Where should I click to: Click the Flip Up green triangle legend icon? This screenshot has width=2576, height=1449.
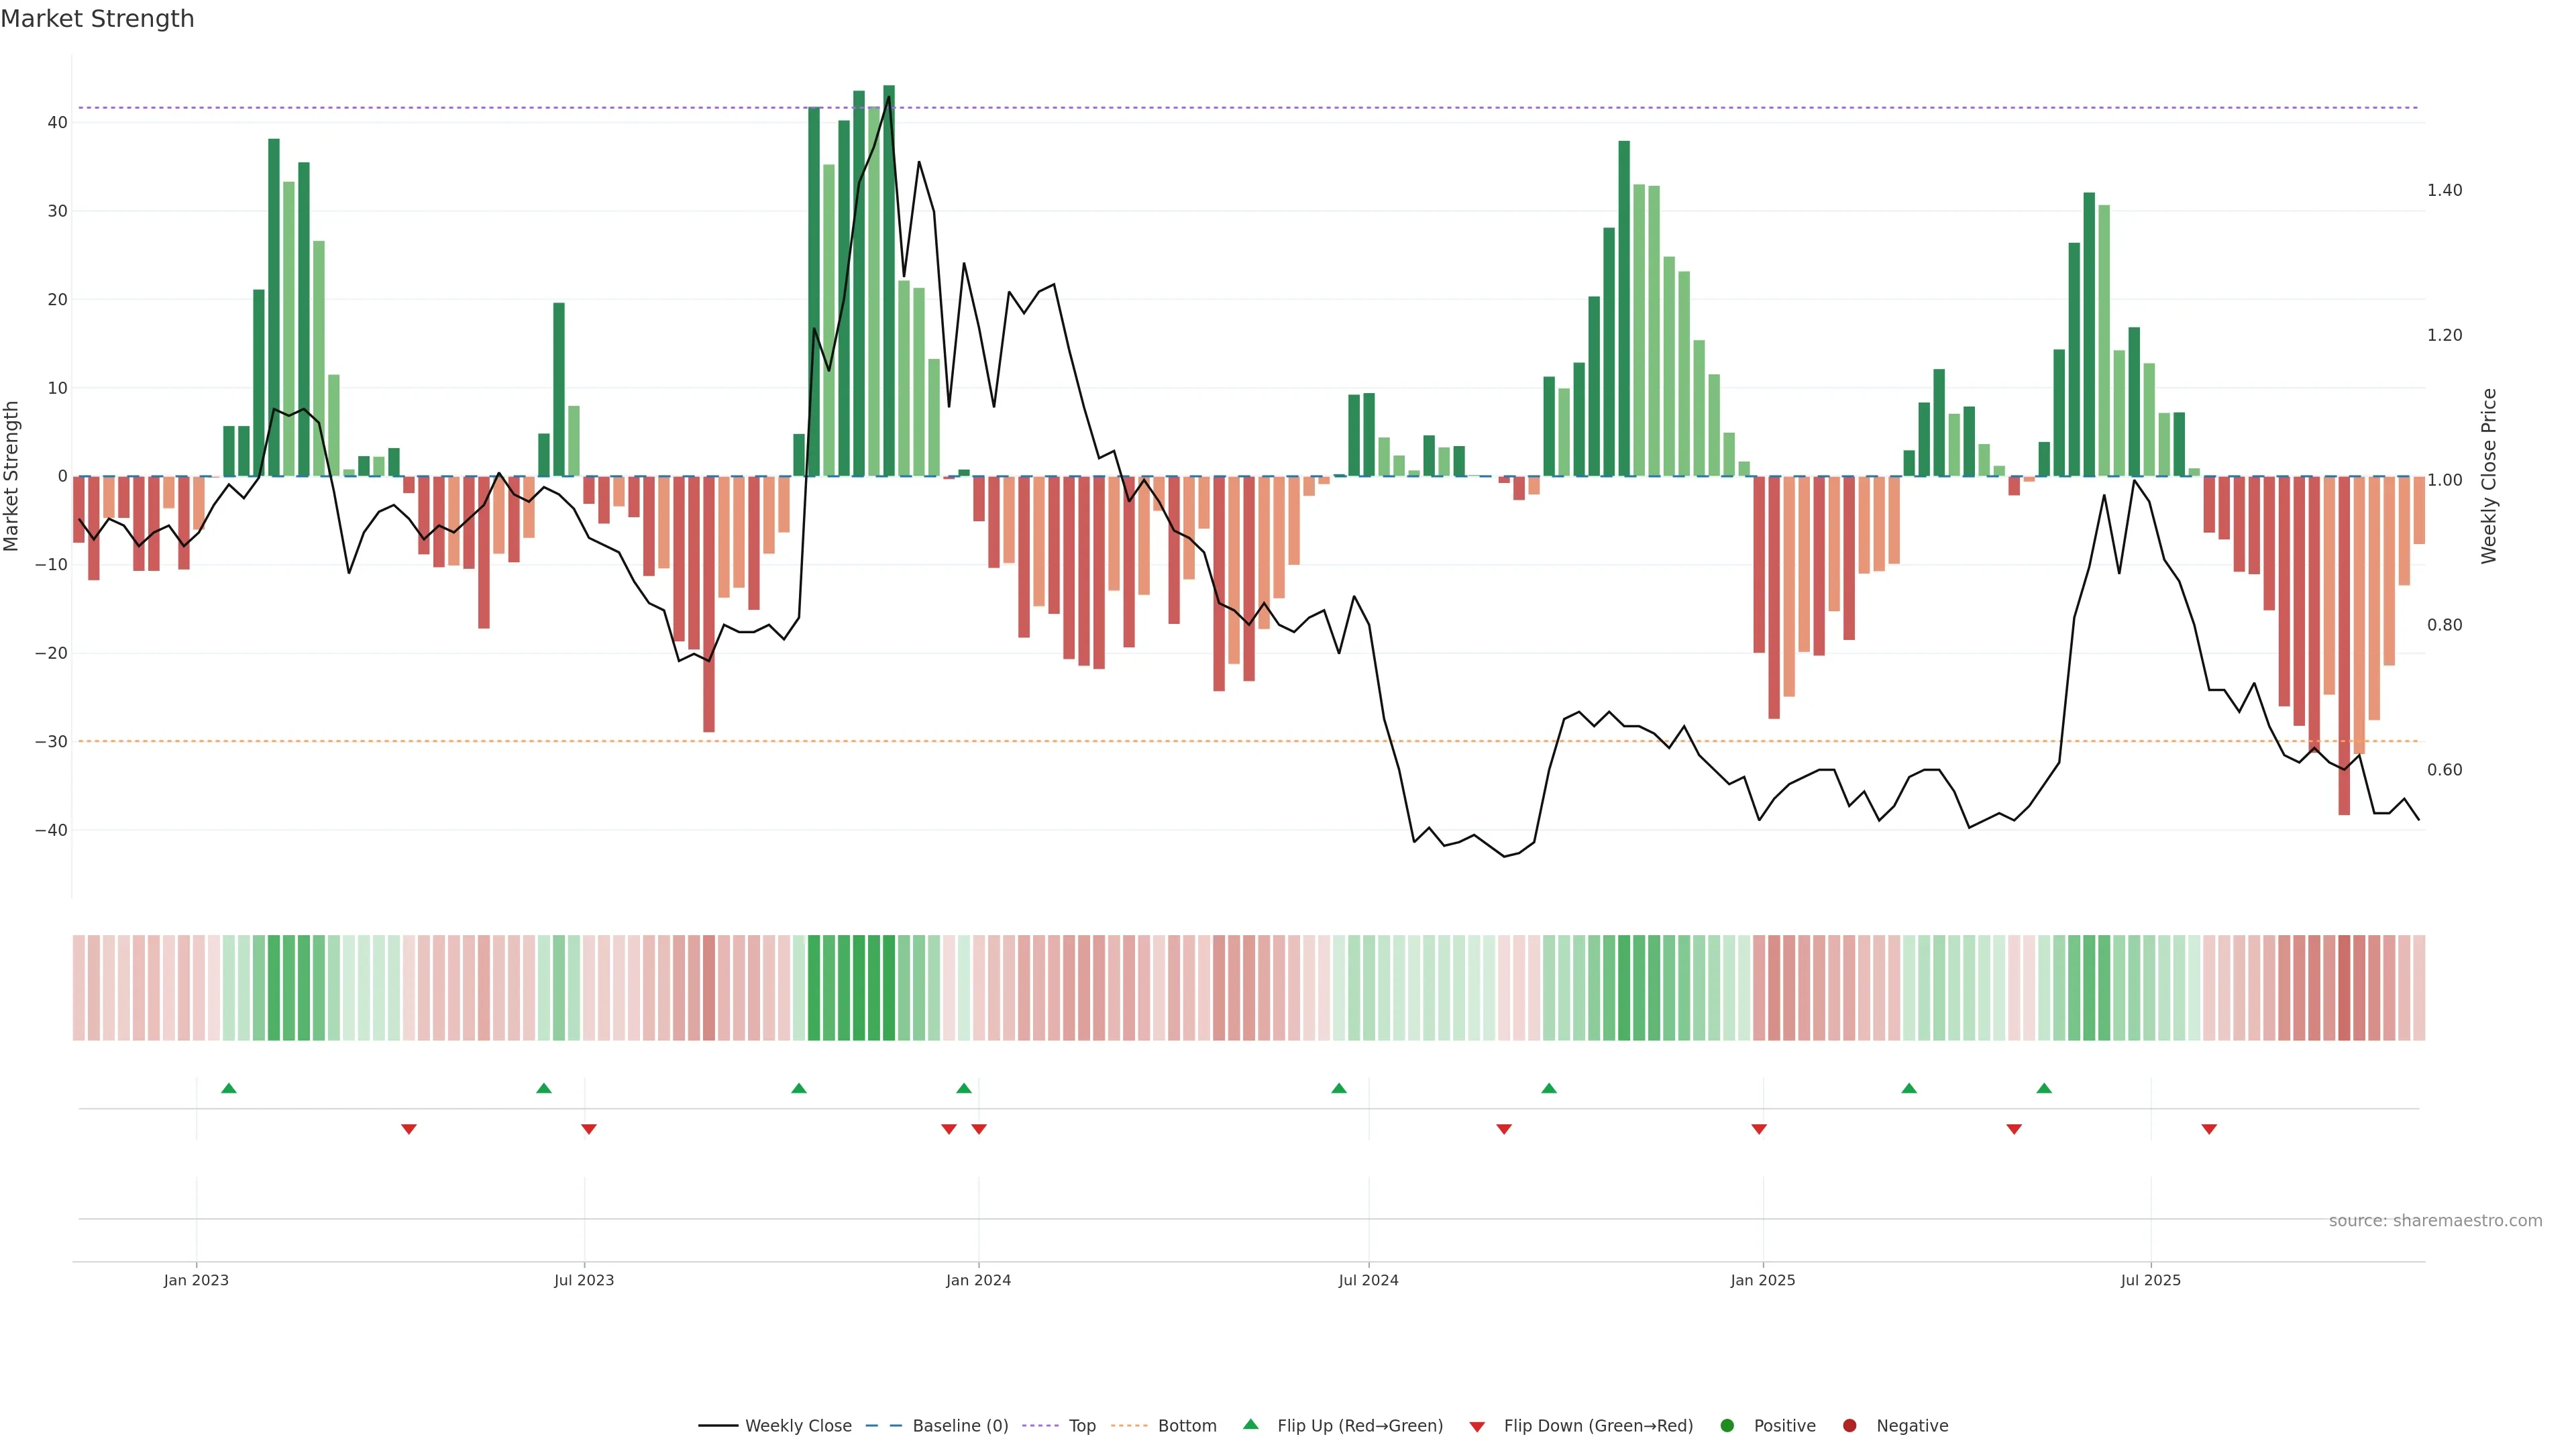pos(1250,1424)
